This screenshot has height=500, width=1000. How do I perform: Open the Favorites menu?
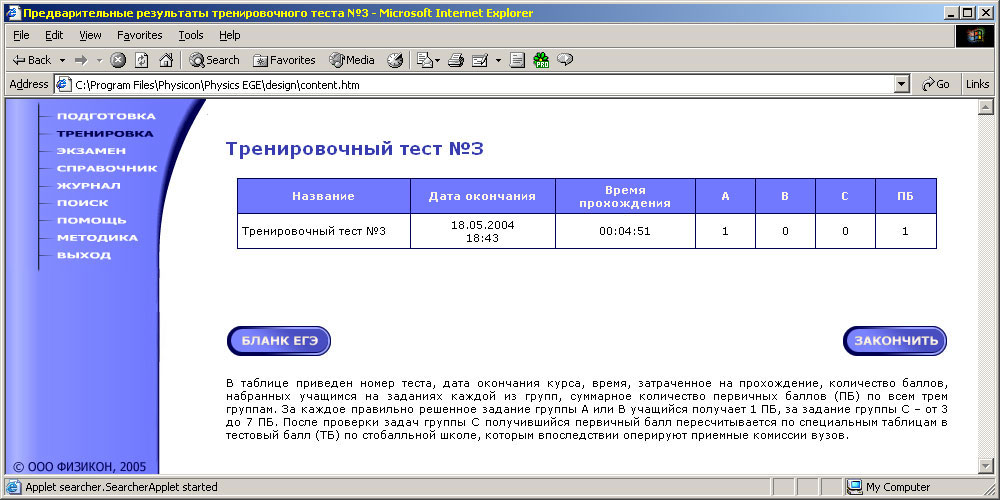(140, 35)
